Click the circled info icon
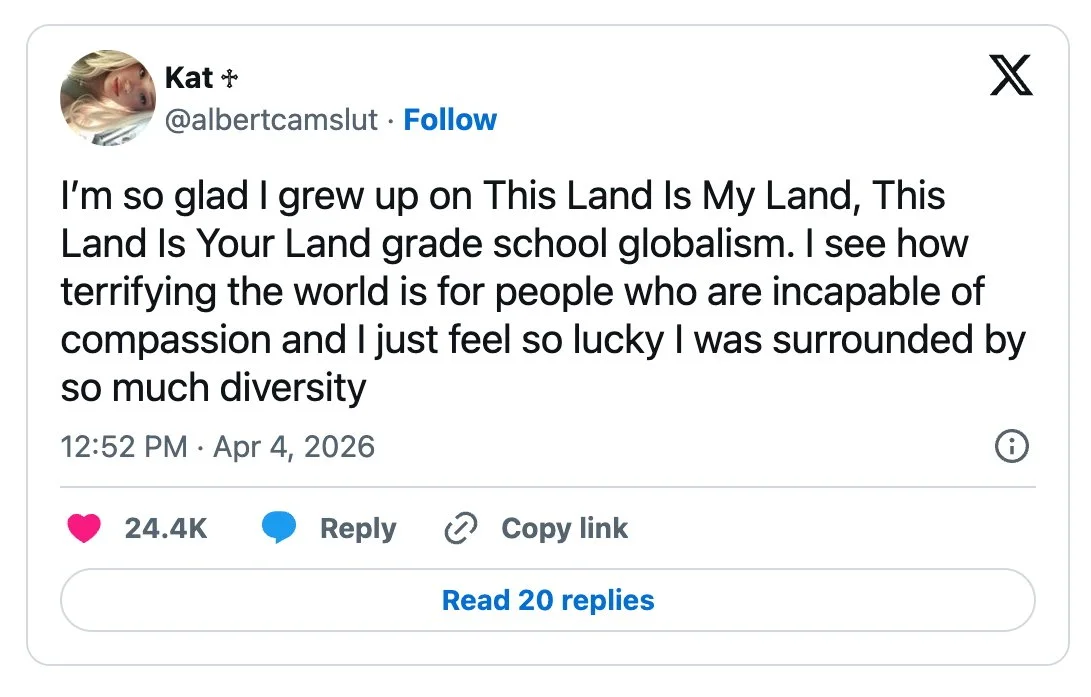1091x697 pixels. click(x=1012, y=447)
